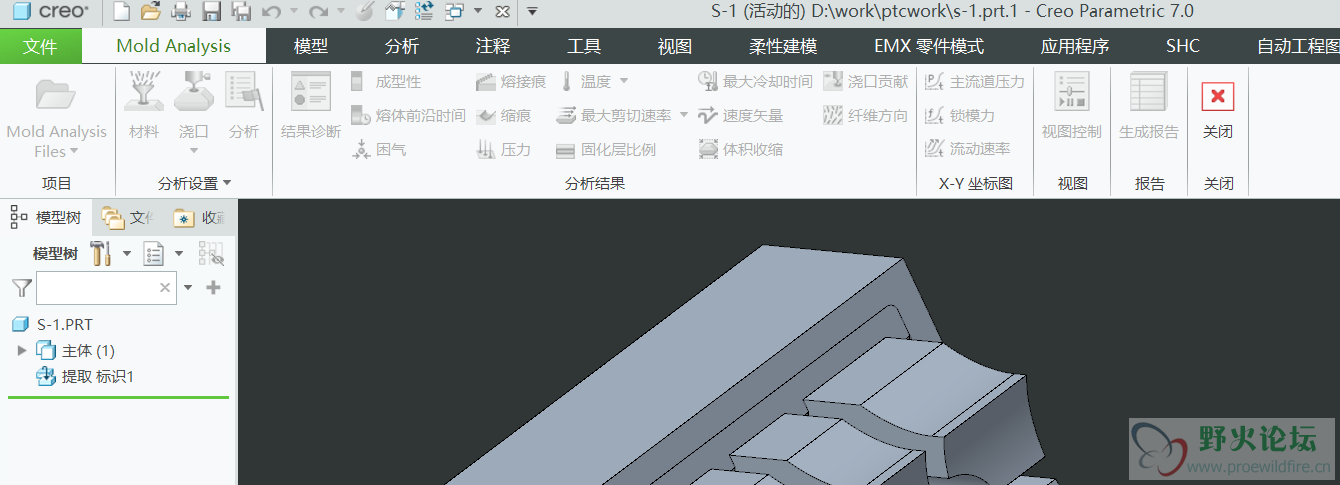Switch to the folder browser navigator tab
The image size is (1340, 485).
click(127, 217)
